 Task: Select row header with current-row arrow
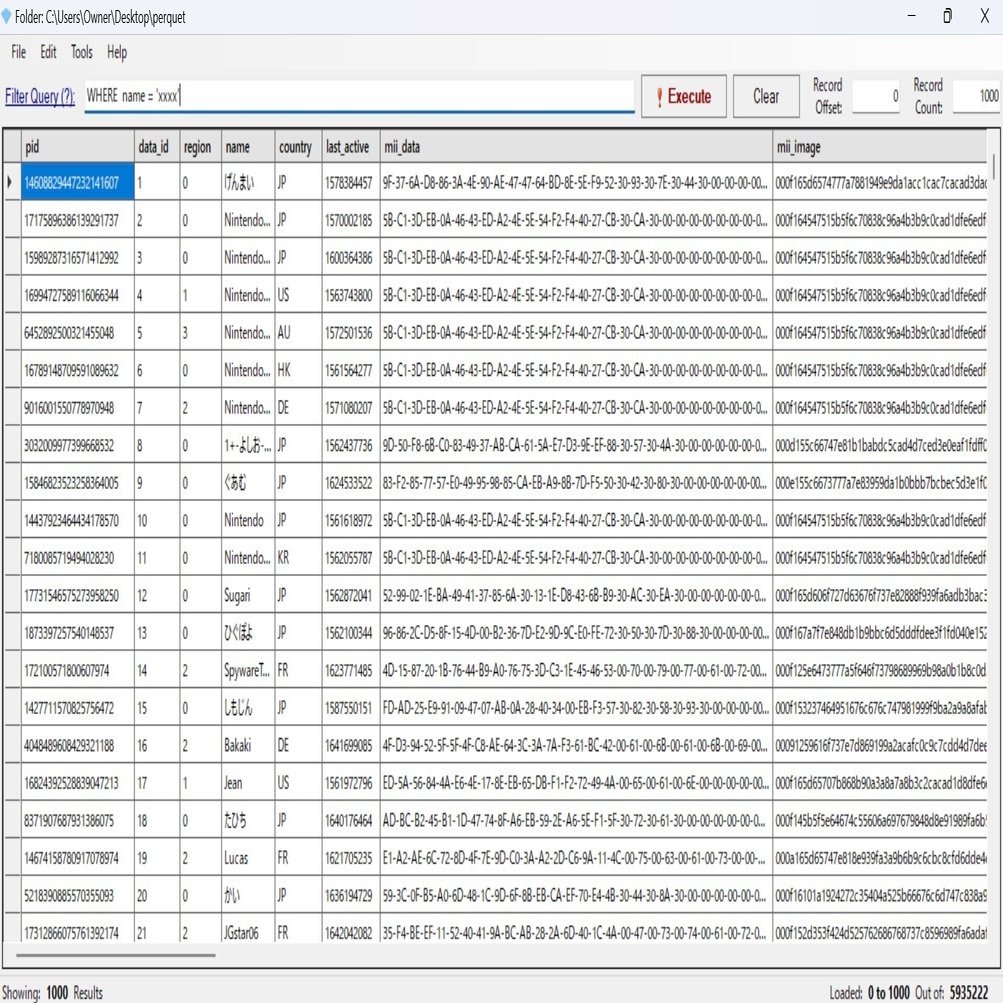(12, 182)
